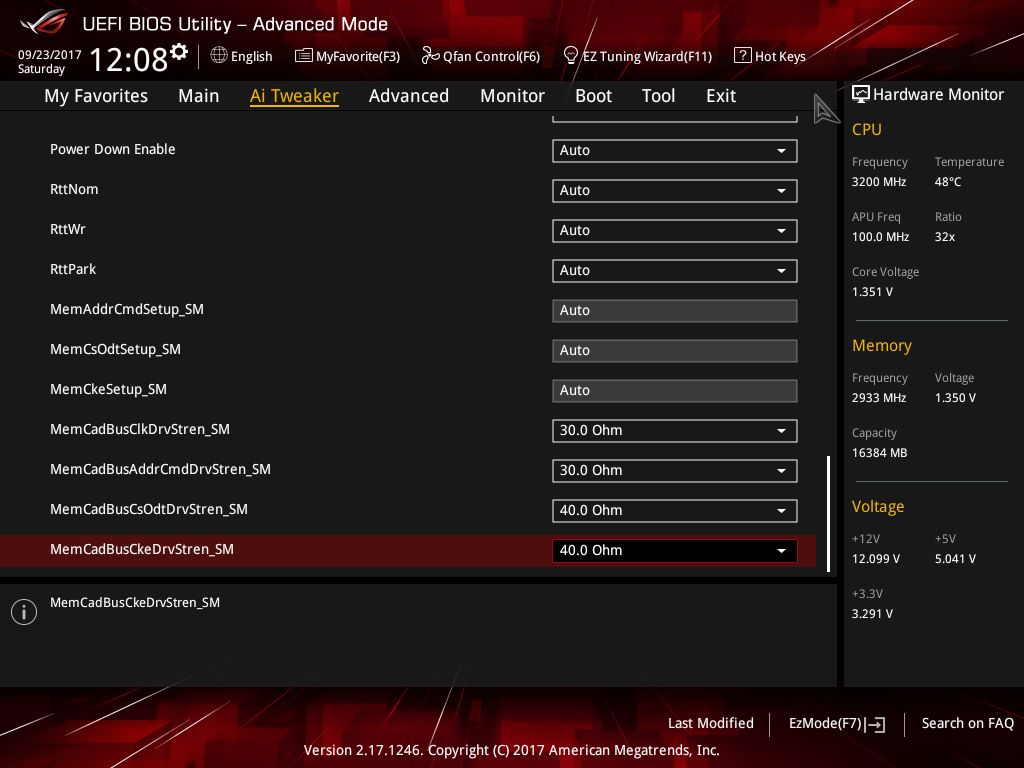
Task: Select the Power Down Enable label
Action: tap(112, 150)
